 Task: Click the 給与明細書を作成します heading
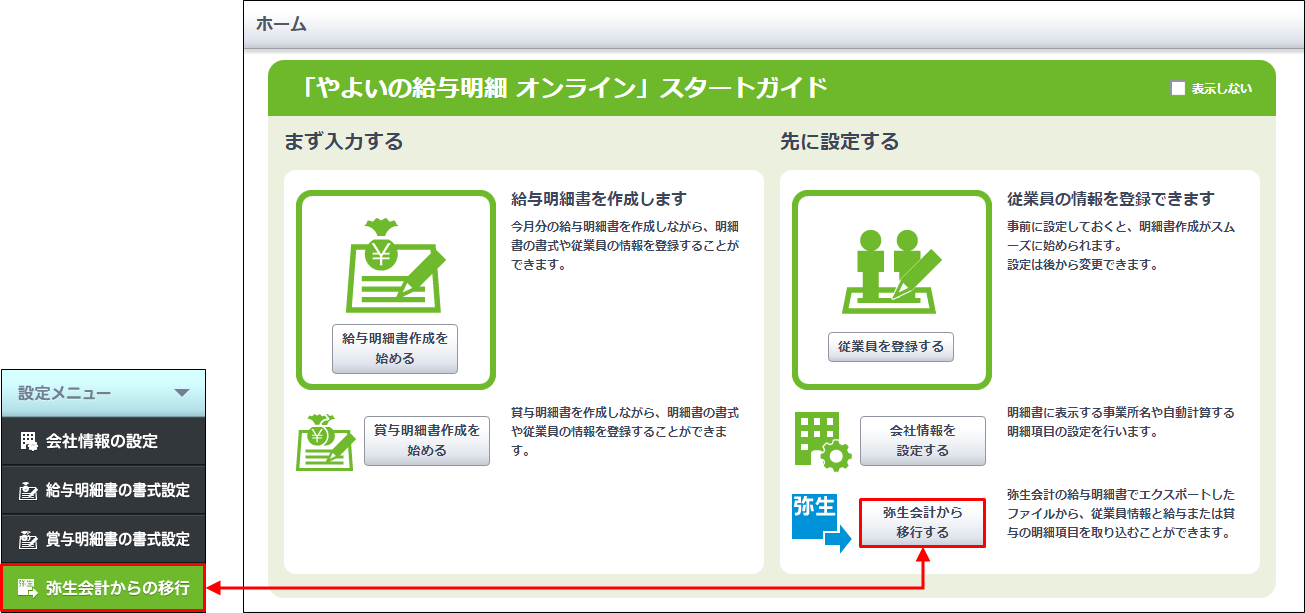pyautogui.click(x=599, y=199)
